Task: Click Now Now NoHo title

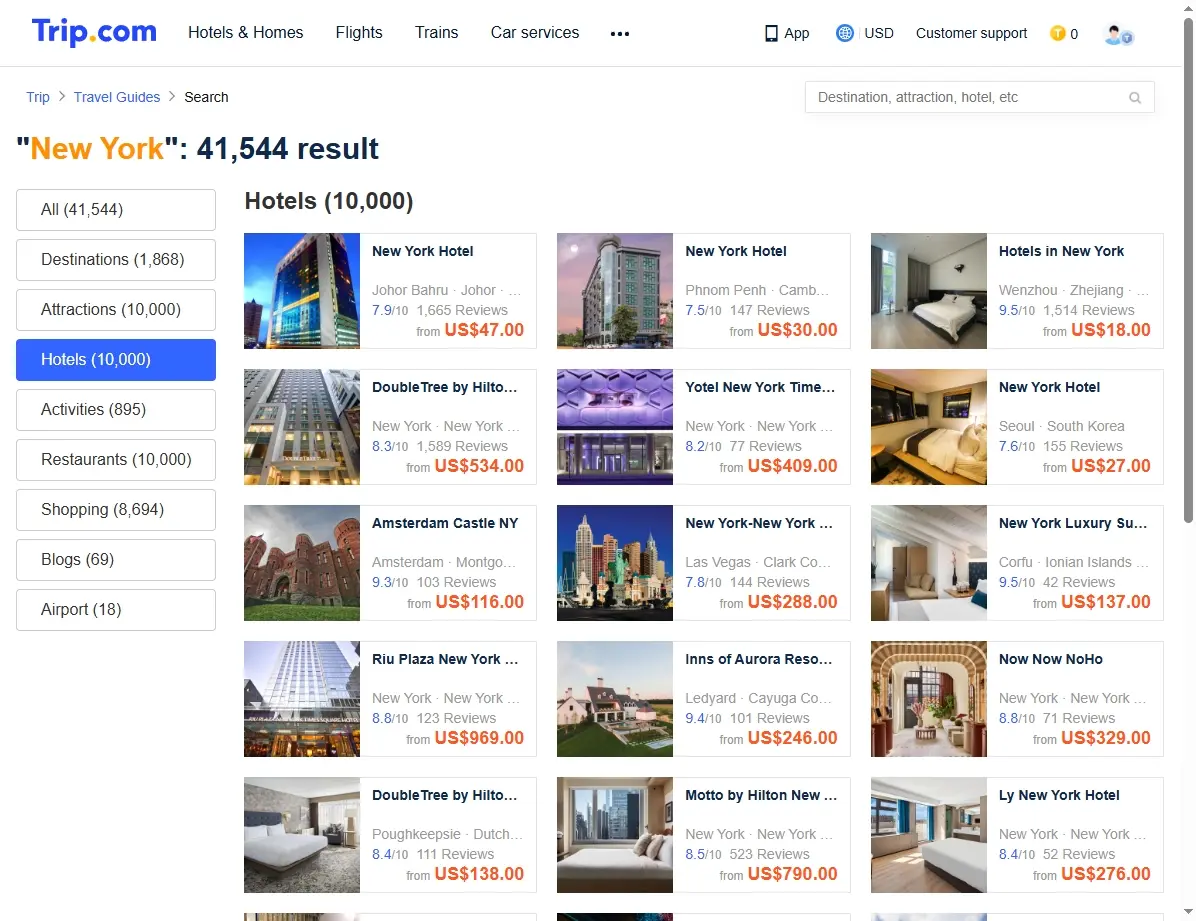Action: pos(1050,659)
